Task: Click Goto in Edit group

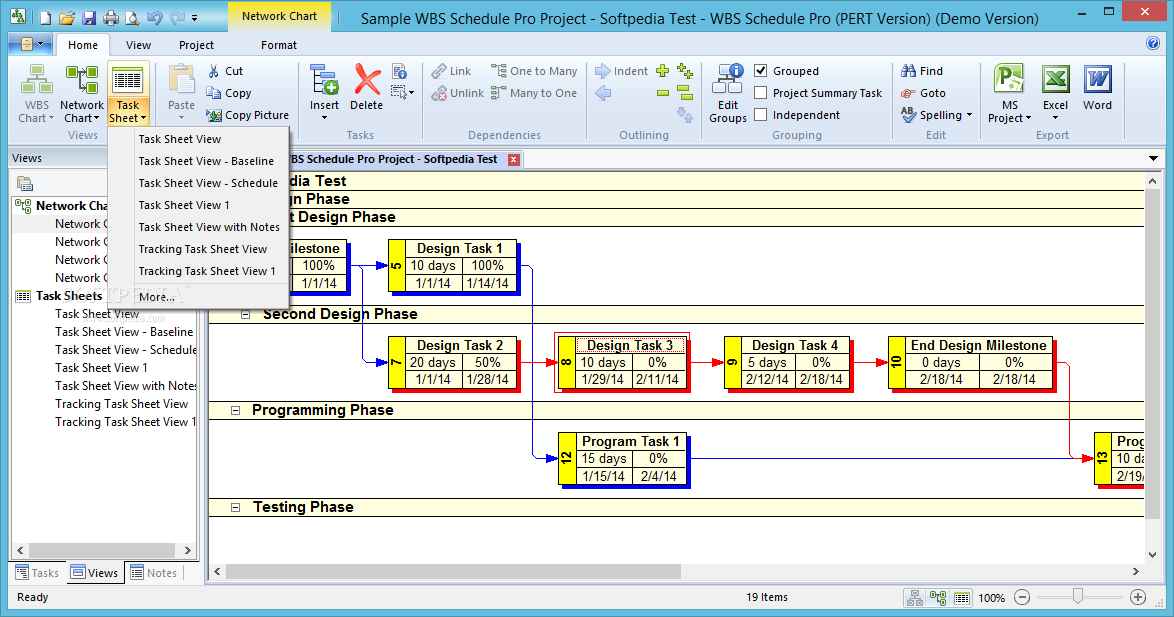Action: [924, 93]
